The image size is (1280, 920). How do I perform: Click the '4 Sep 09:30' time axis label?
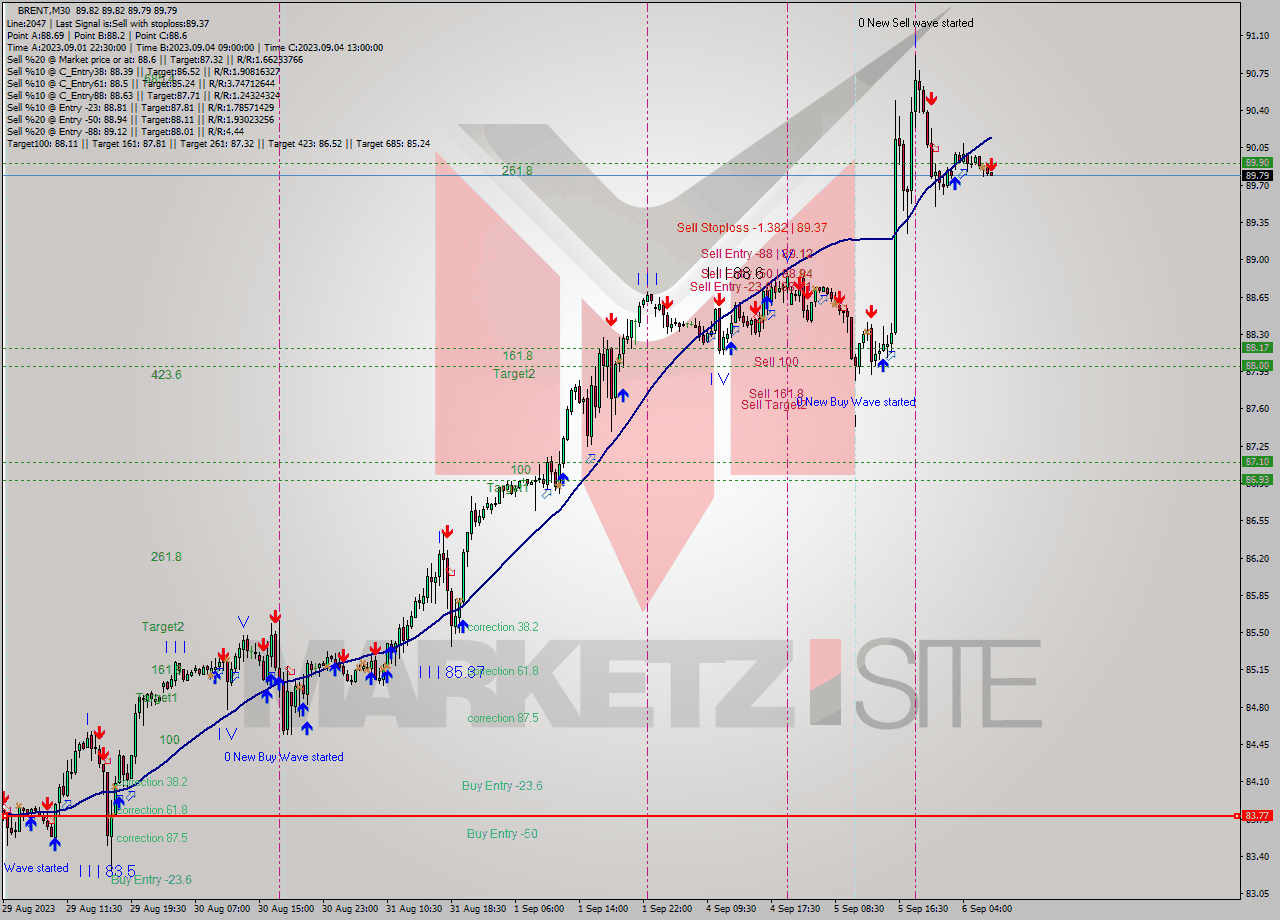point(731,909)
